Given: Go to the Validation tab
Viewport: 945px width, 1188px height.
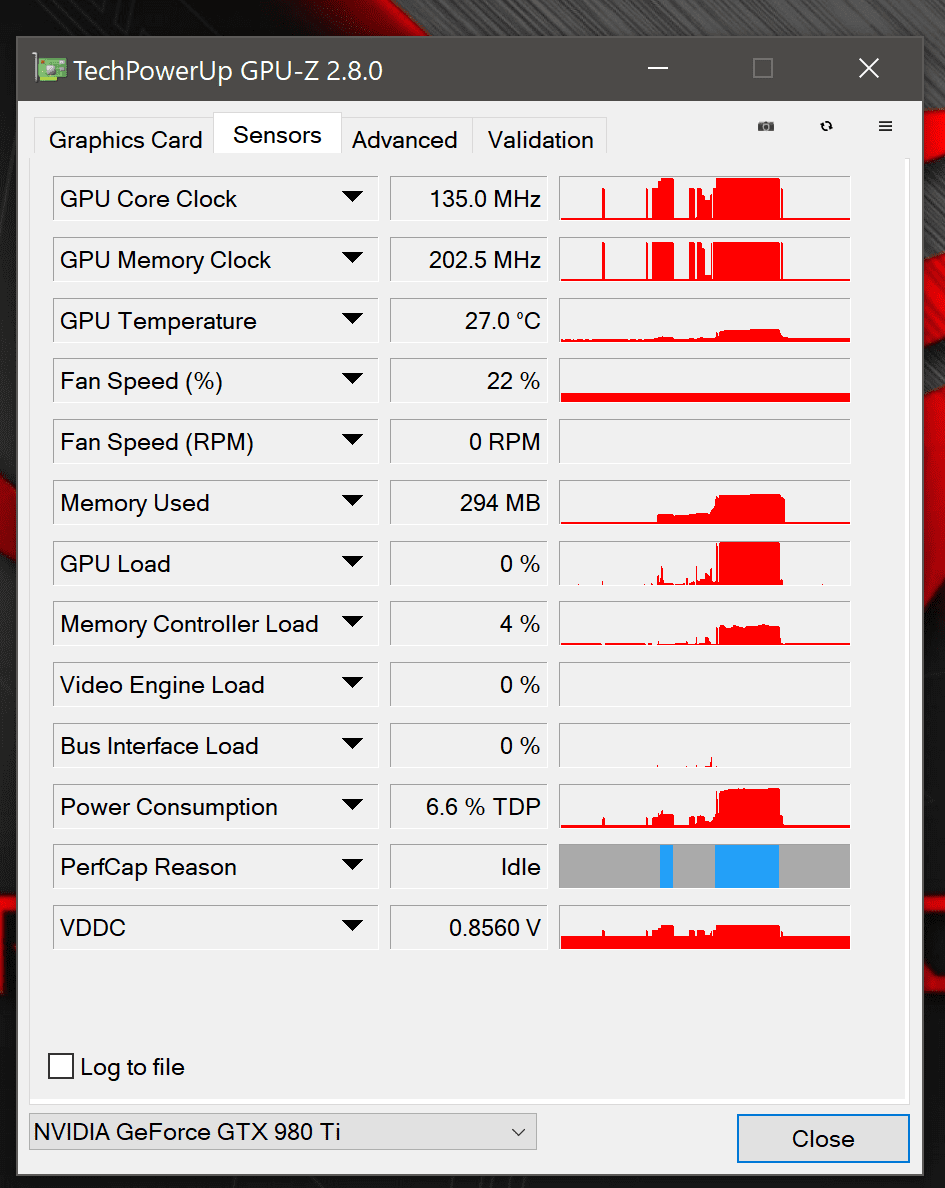Looking at the screenshot, I should pyautogui.click(x=540, y=139).
